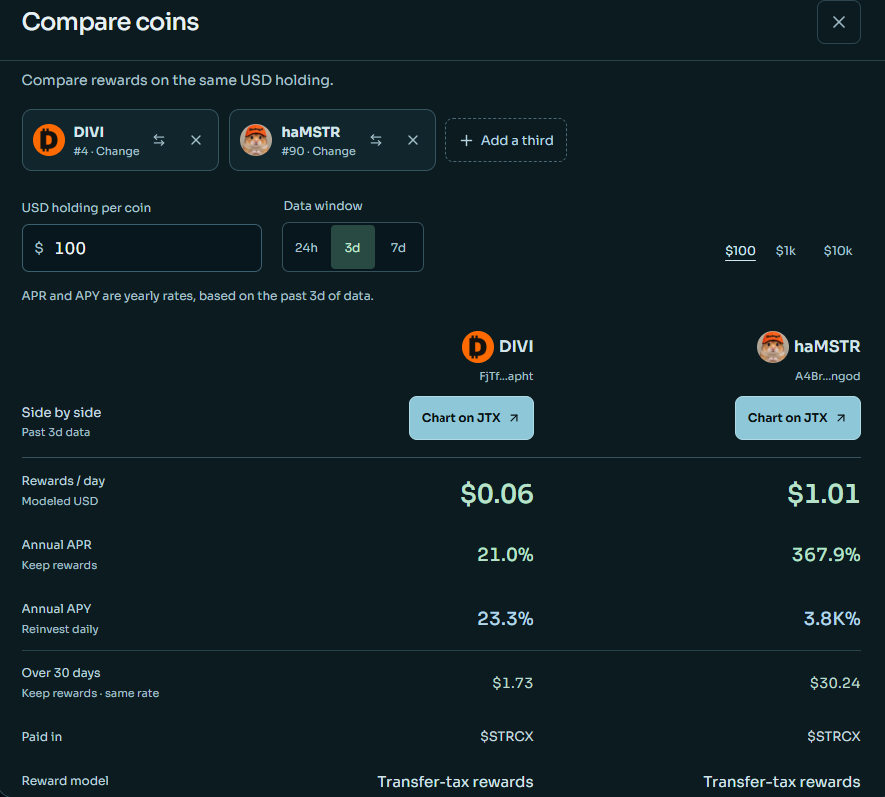Click DIVI logo in comparison column header
885x797 pixels.
pyautogui.click(x=477, y=347)
